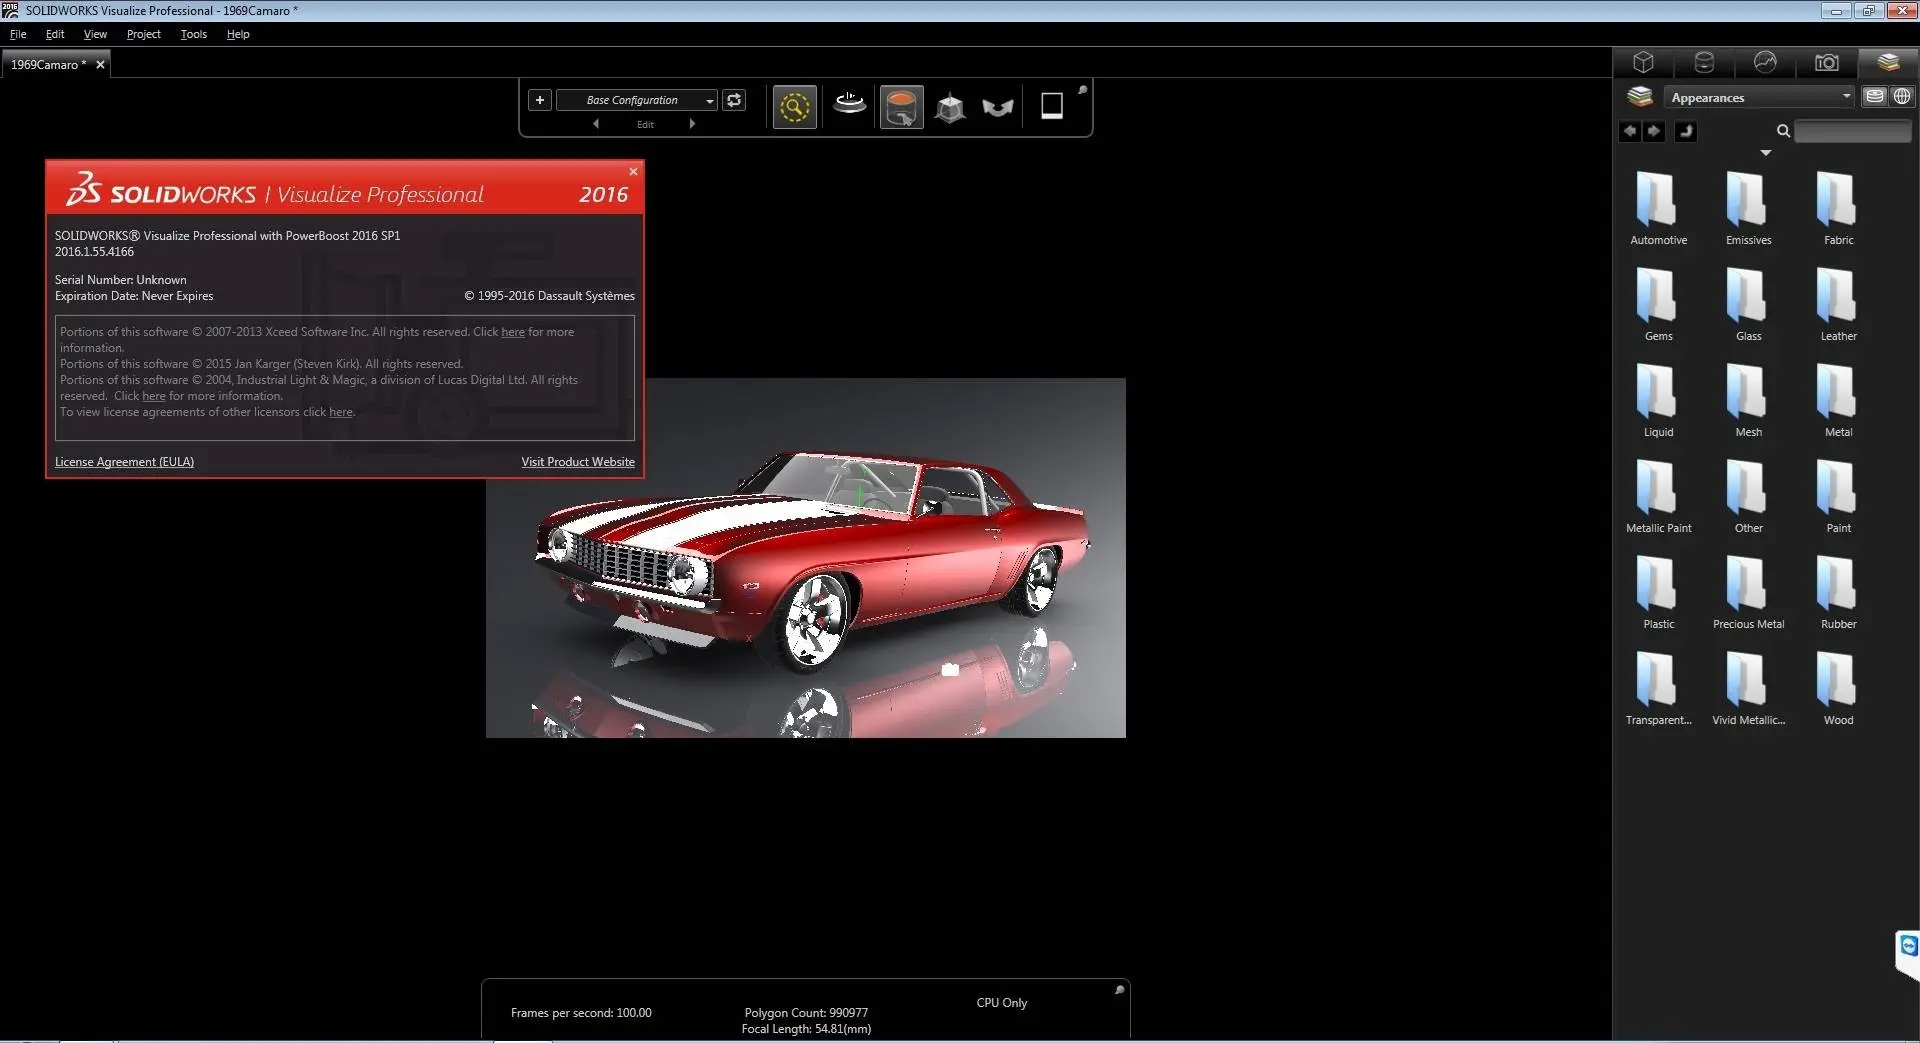Open the Help menu
Screen dimensions: 1920x1043
[x=238, y=34]
